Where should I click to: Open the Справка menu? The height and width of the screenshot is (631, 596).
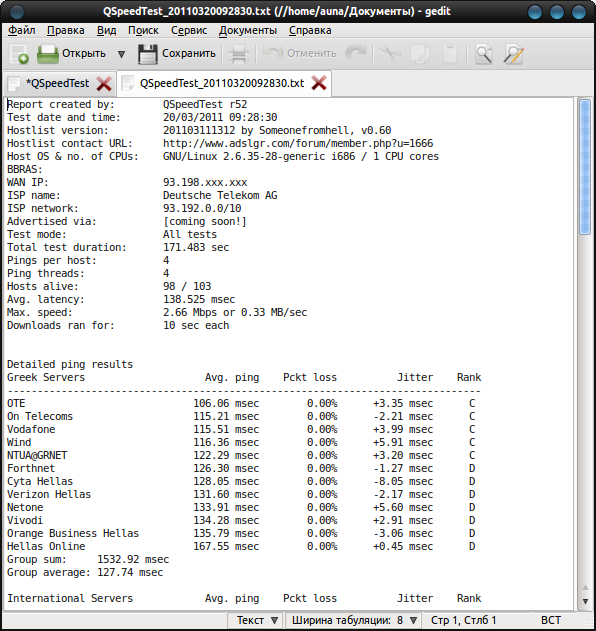pos(310,30)
